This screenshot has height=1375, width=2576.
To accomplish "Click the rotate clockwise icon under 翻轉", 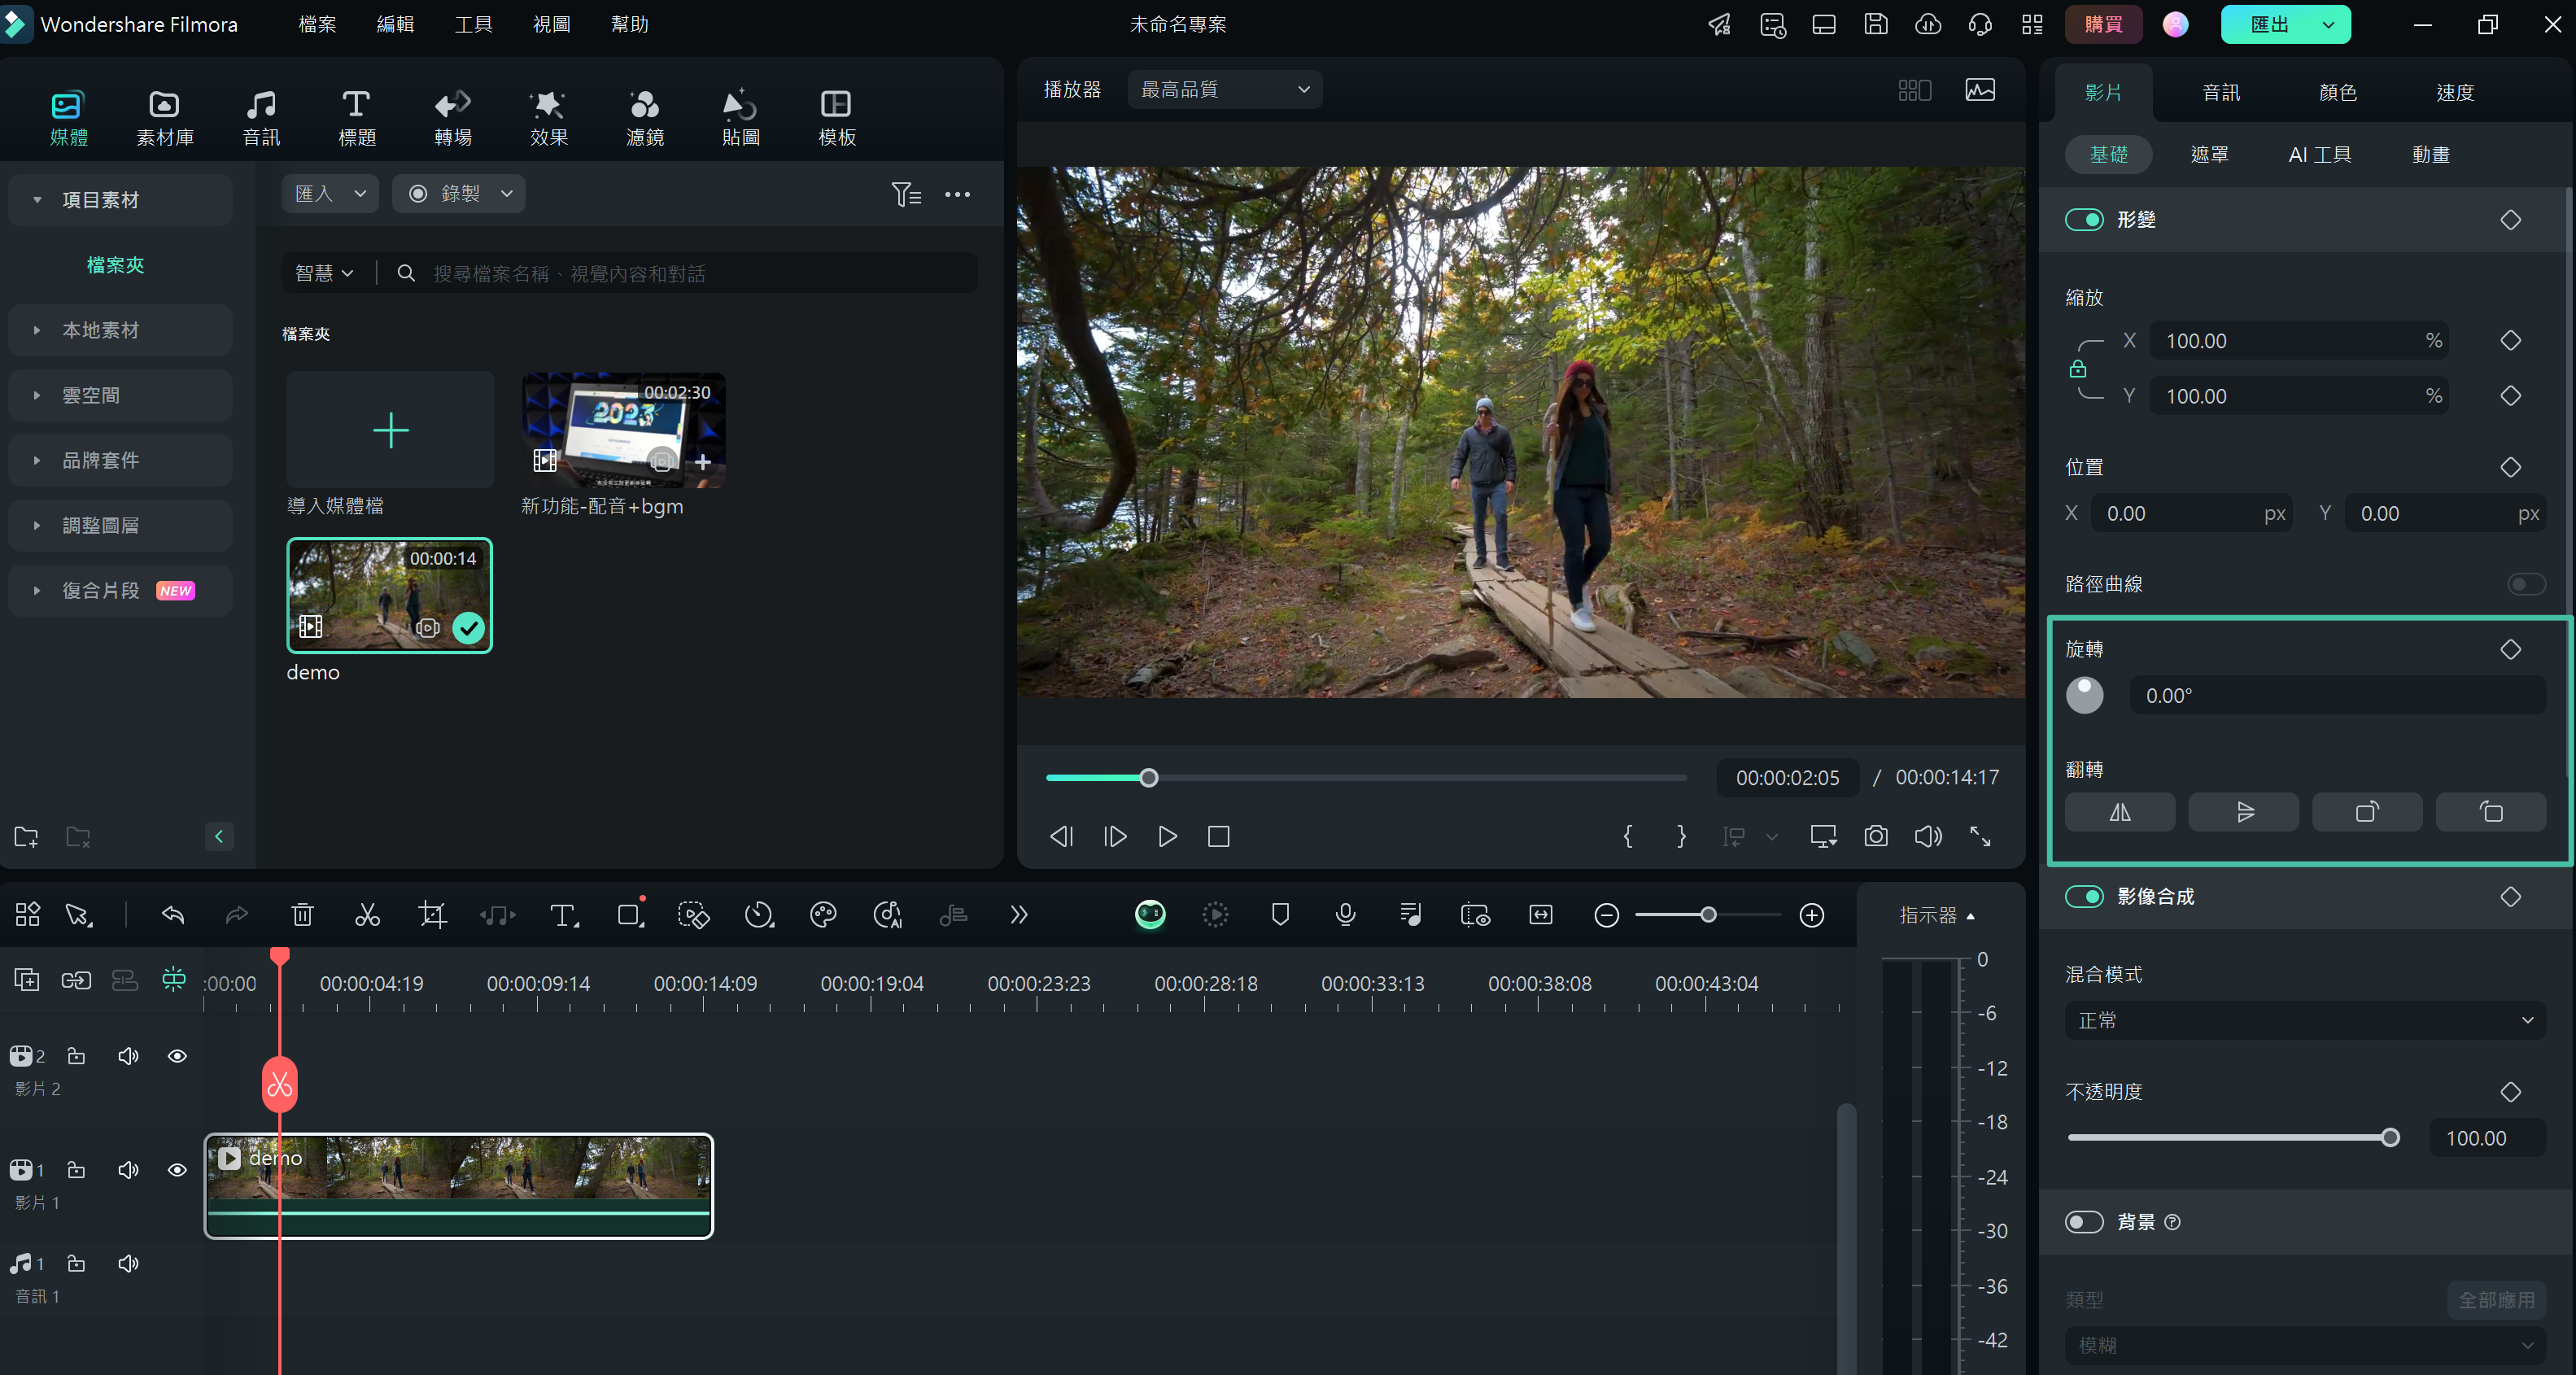I will pos(2367,812).
